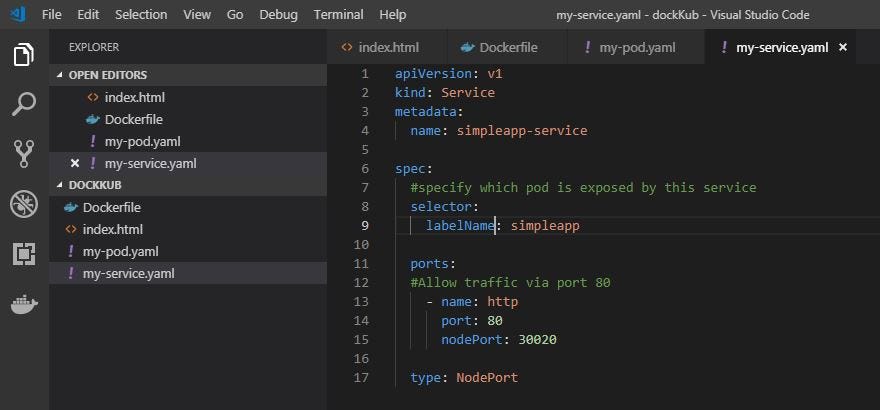Select my-pod.yaml in the DOCKKUB folder
The width and height of the screenshot is (880, 410).
click(120, 252)
